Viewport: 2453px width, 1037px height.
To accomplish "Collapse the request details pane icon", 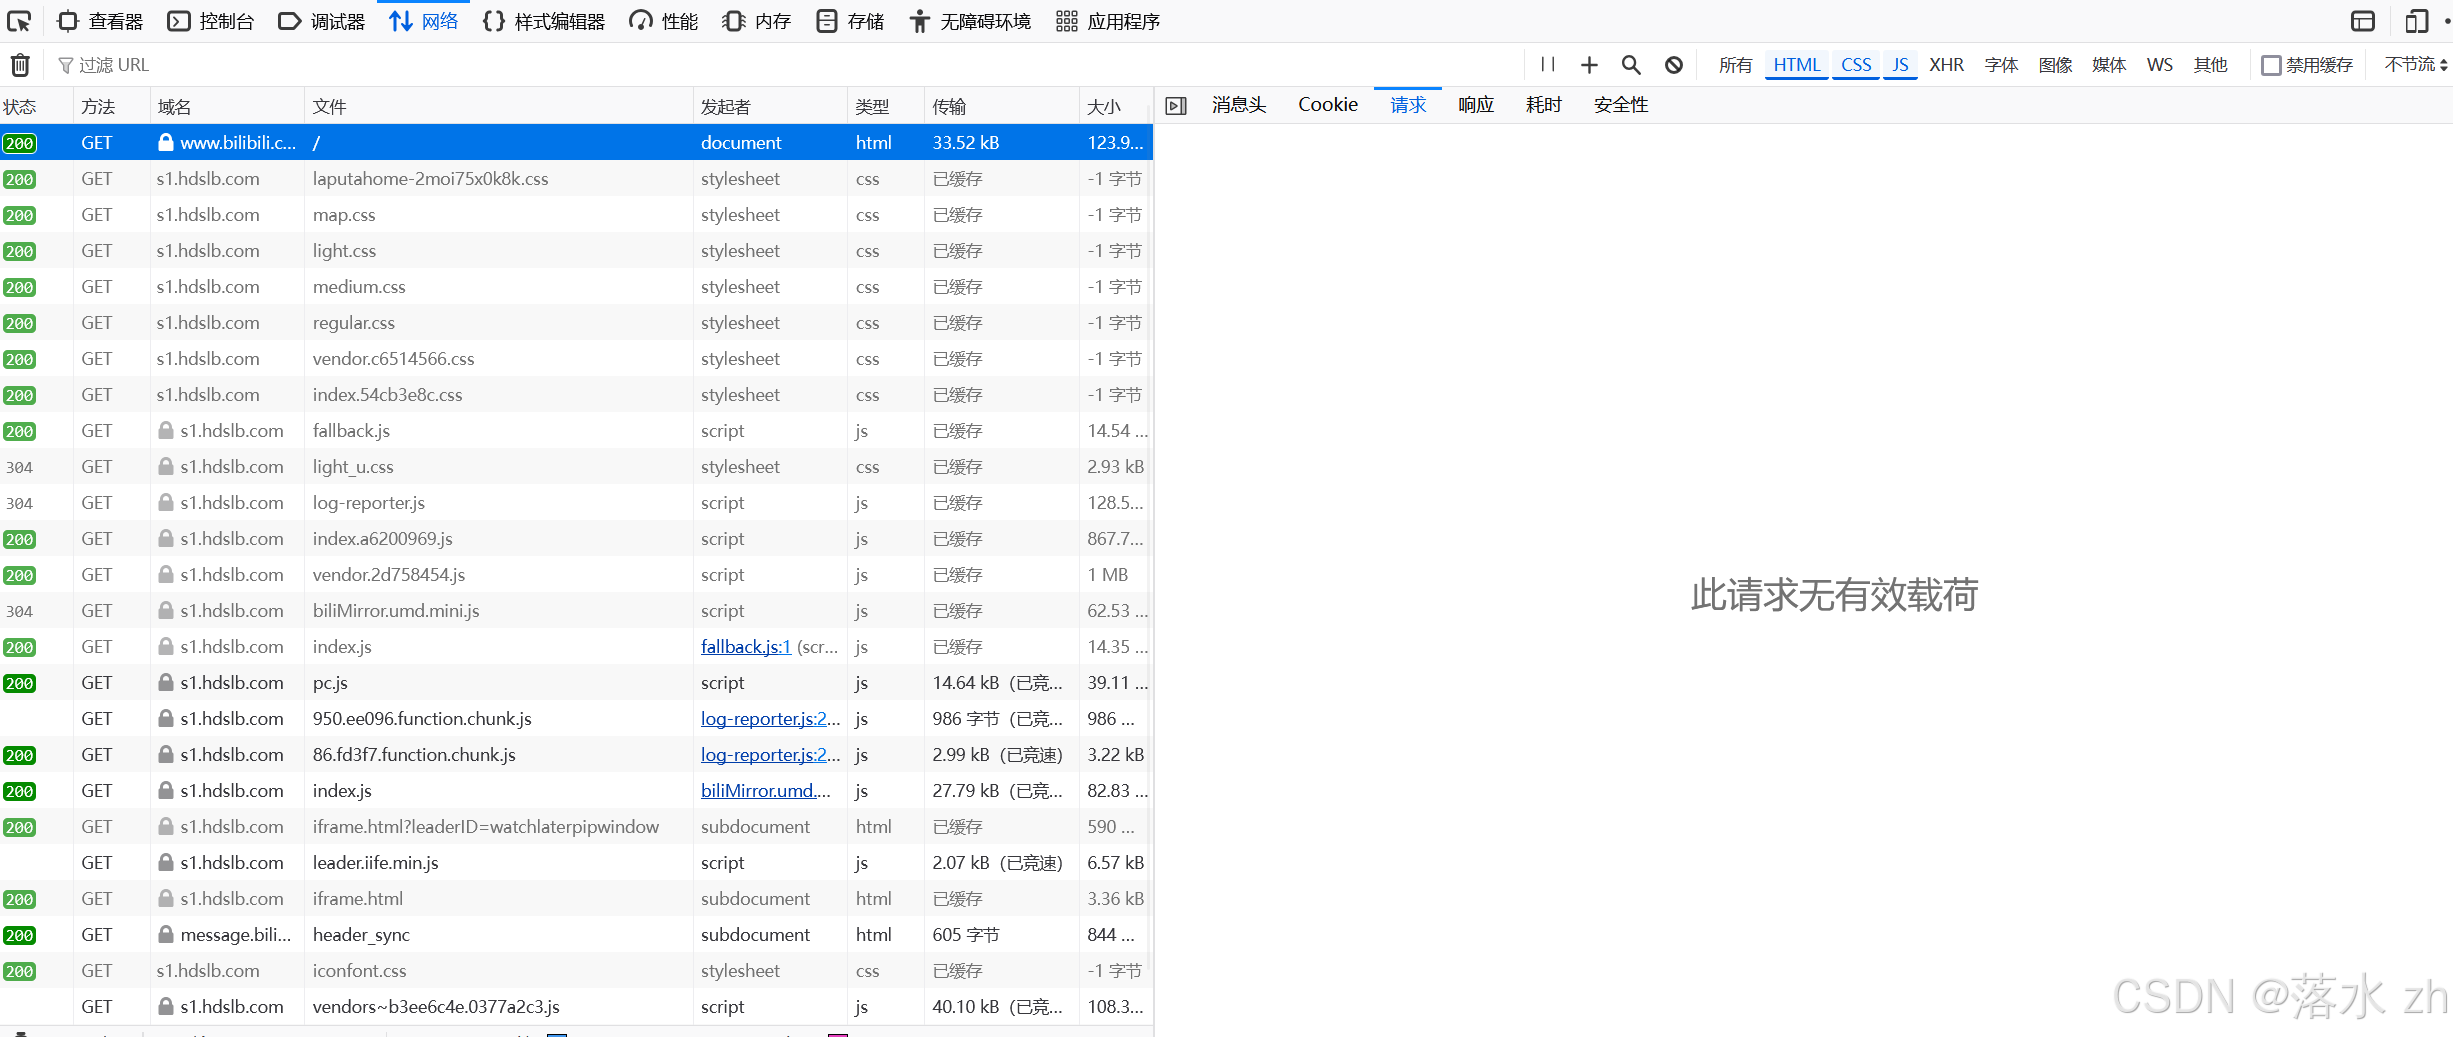I will pos(1176,106).
